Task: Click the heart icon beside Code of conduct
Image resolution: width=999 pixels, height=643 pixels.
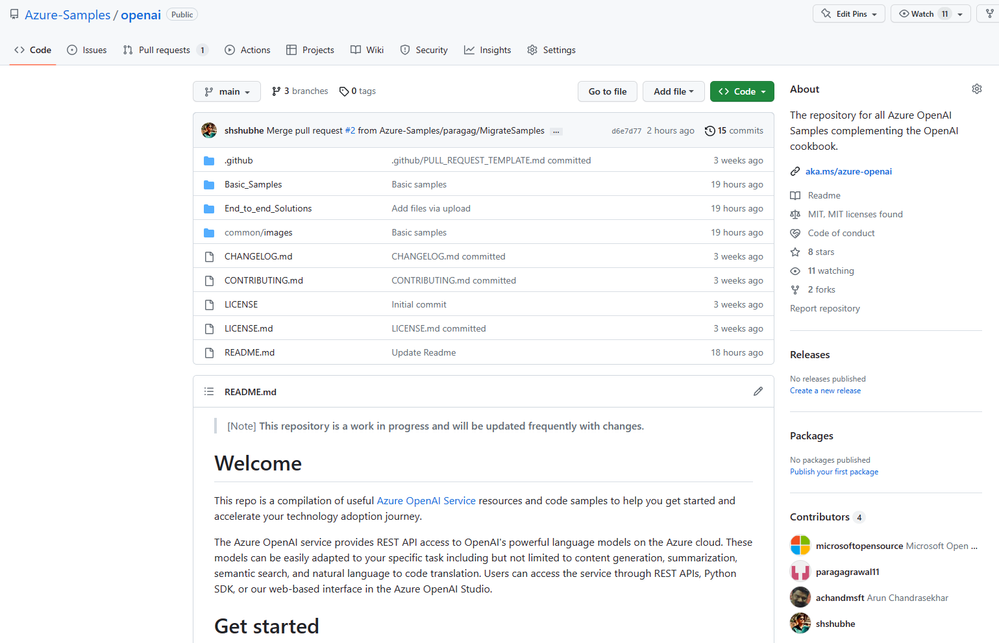Action: click(x=795, y=233)
